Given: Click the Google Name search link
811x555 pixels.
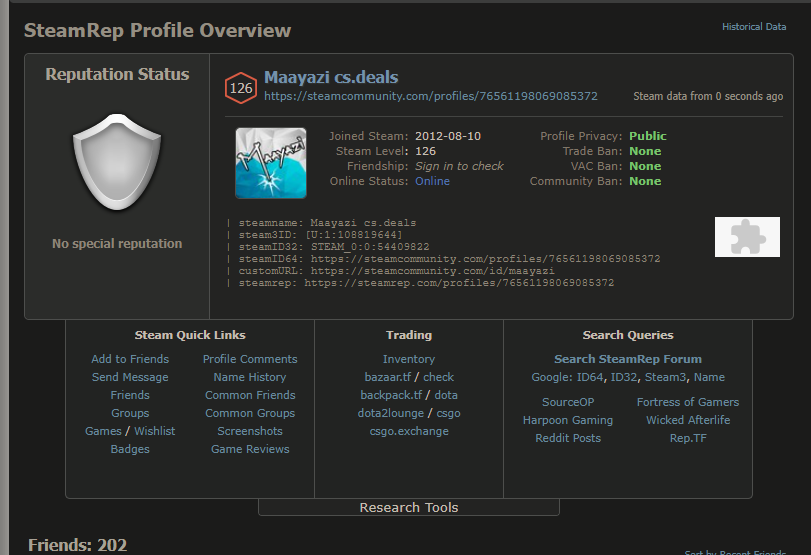Looking at the screenshot, I should coord(709,377).
